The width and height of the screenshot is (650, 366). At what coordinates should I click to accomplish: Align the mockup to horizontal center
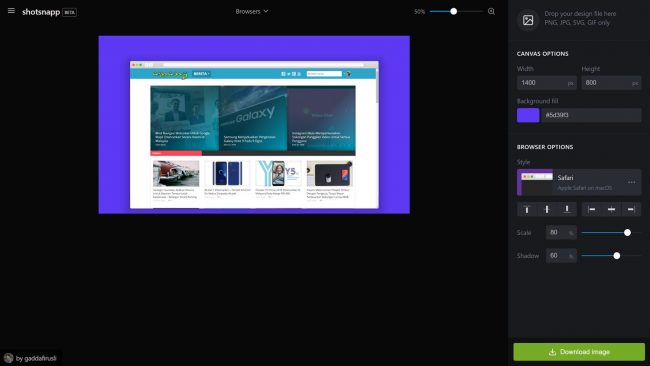611,209
